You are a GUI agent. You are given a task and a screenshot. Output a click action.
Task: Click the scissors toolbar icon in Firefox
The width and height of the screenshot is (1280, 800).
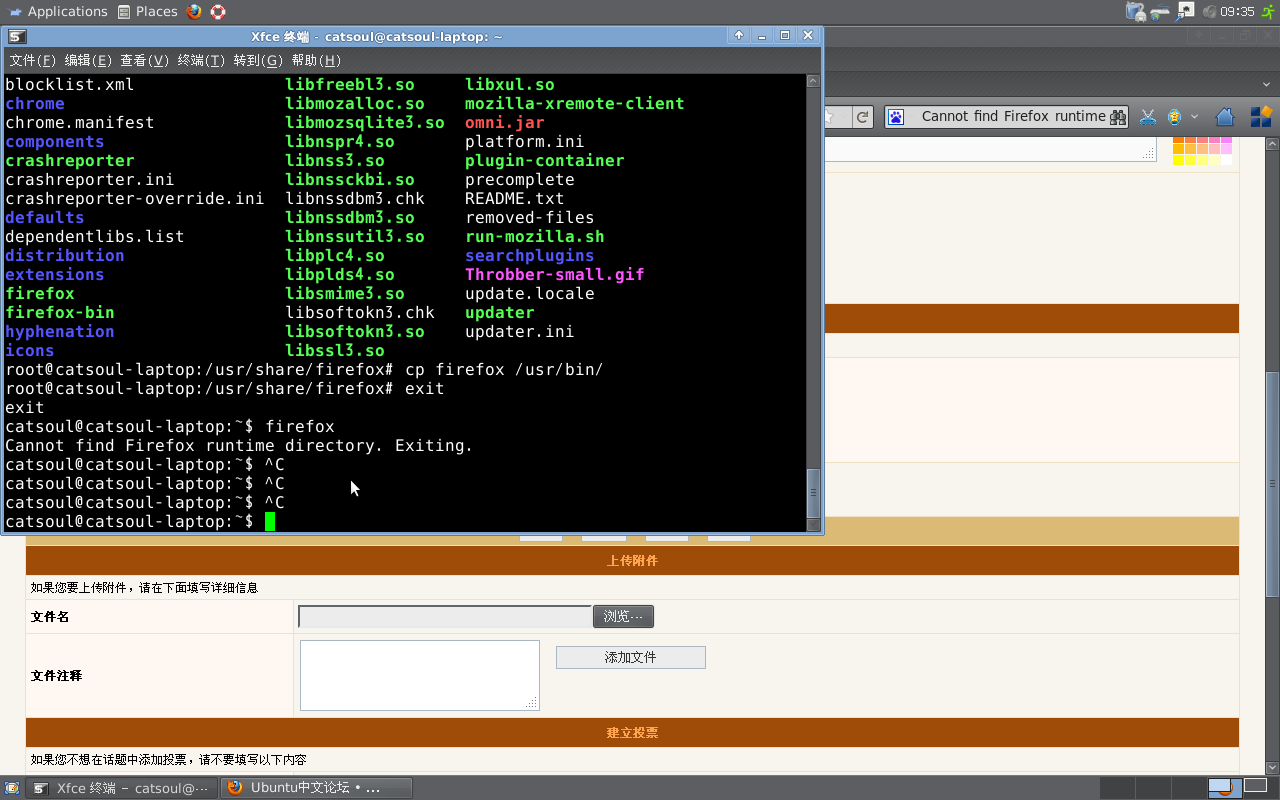click(x=1148, y=117)
